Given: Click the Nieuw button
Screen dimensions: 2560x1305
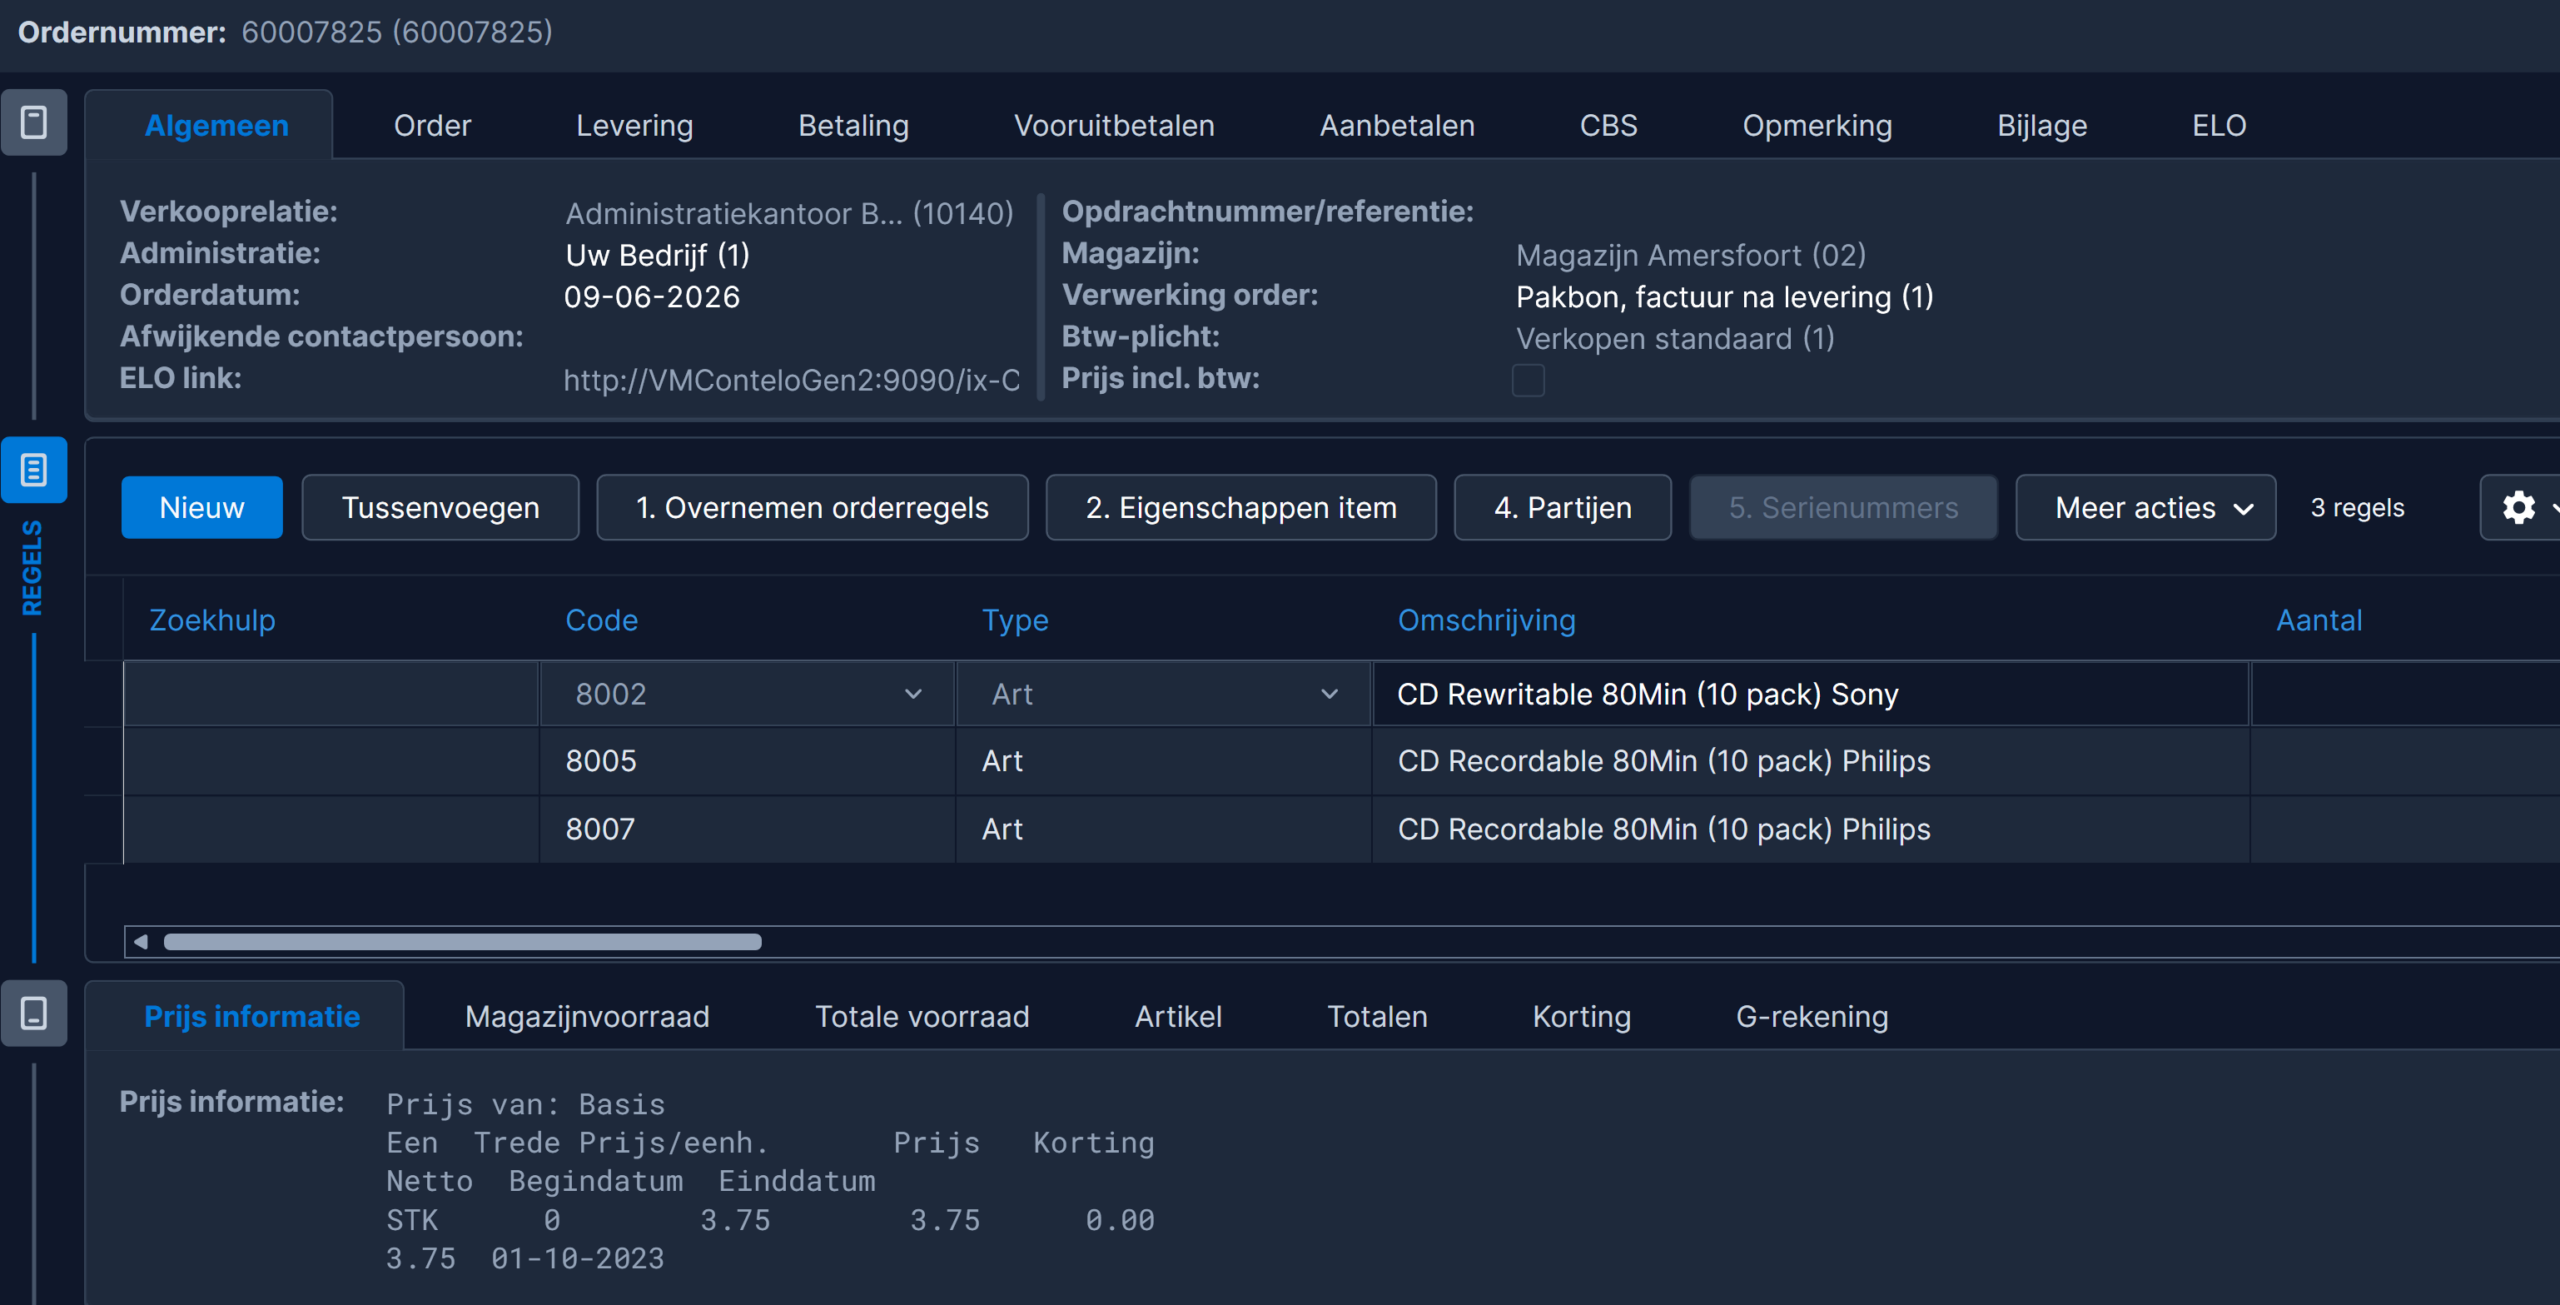Looking at the screenshot, I should pyautogui.click(x=202, y=508).
